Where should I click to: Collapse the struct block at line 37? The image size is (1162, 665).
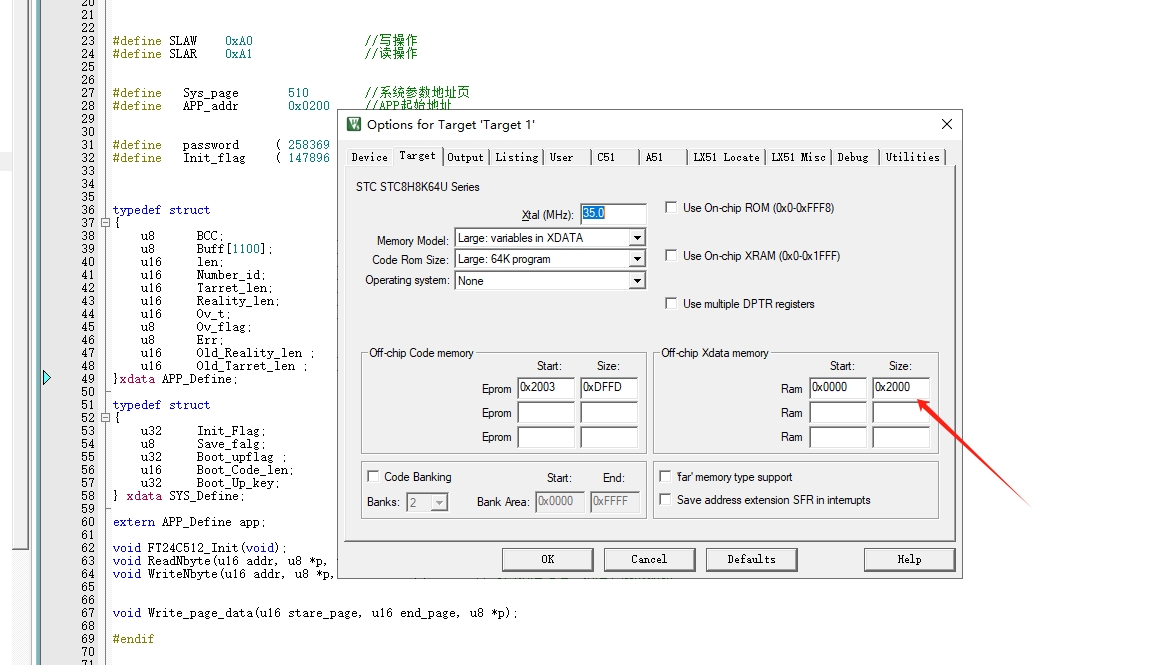point(105,222)
